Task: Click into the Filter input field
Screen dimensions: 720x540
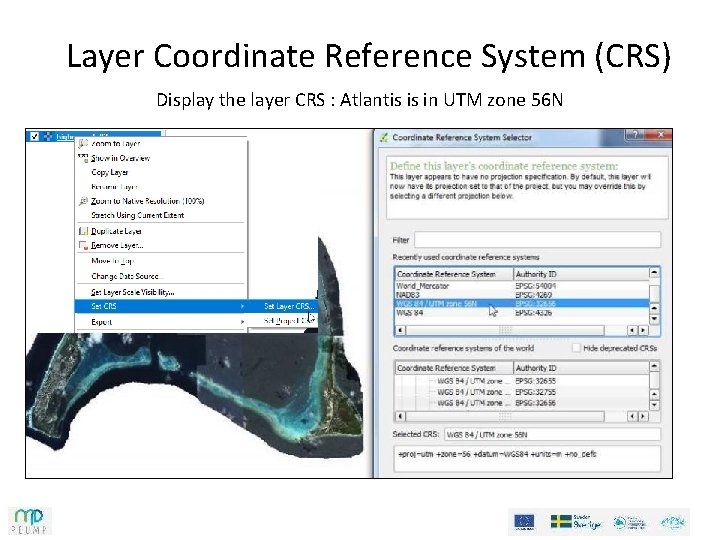Action: click(537, 240)
